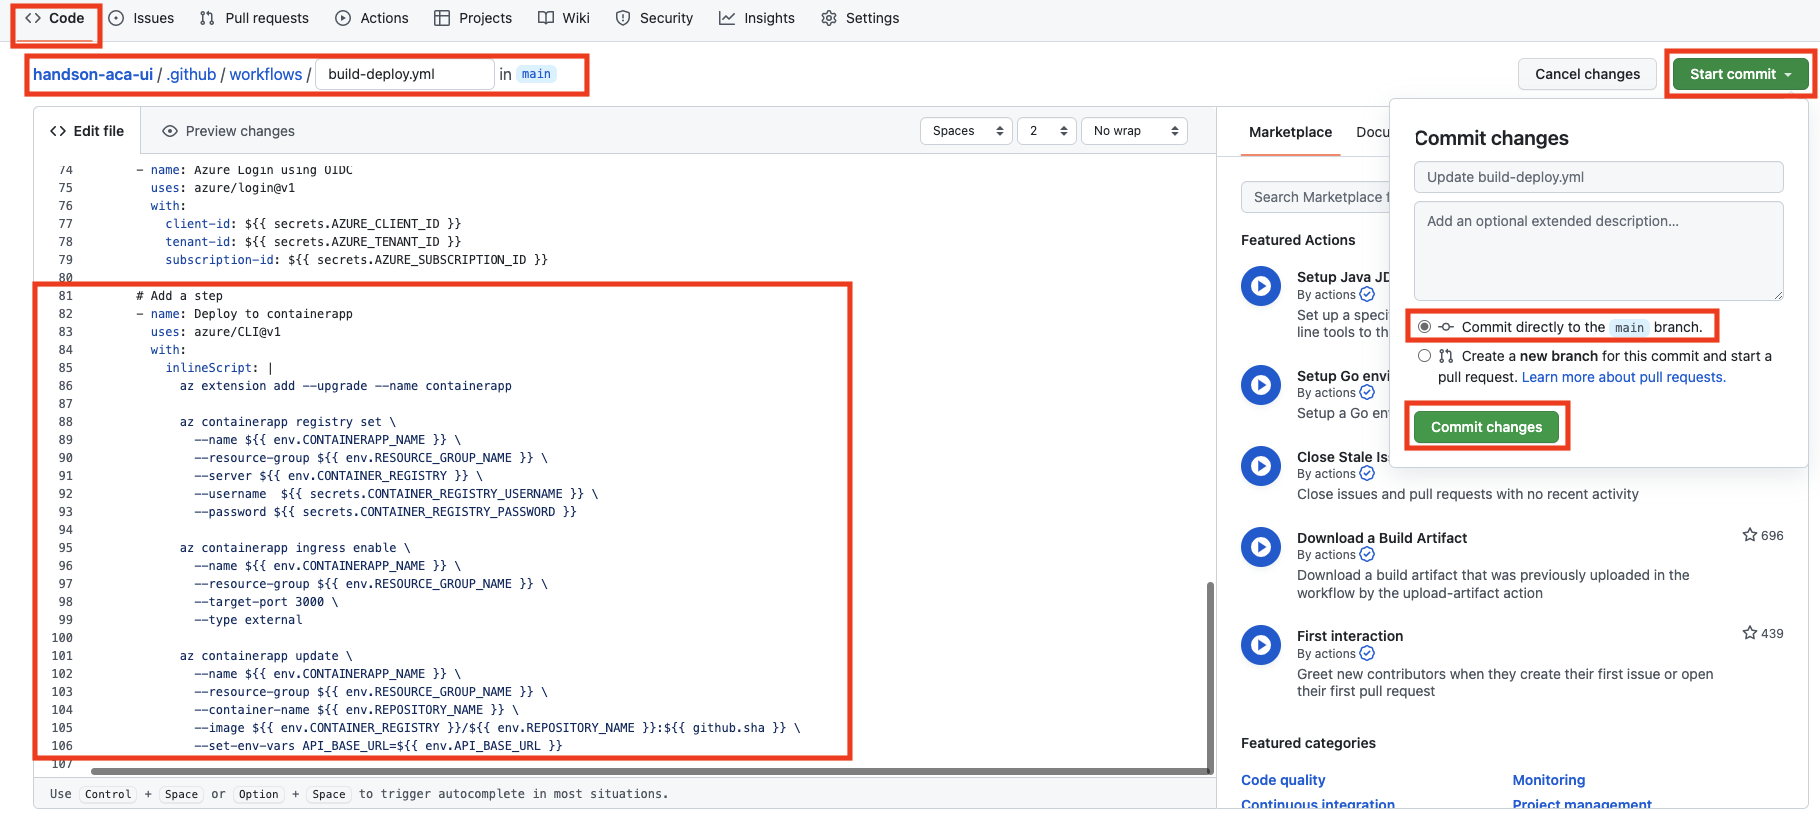Place cursor on '# Add a step' comment
The image size is (1820, 819).
(x=180, y=296)
